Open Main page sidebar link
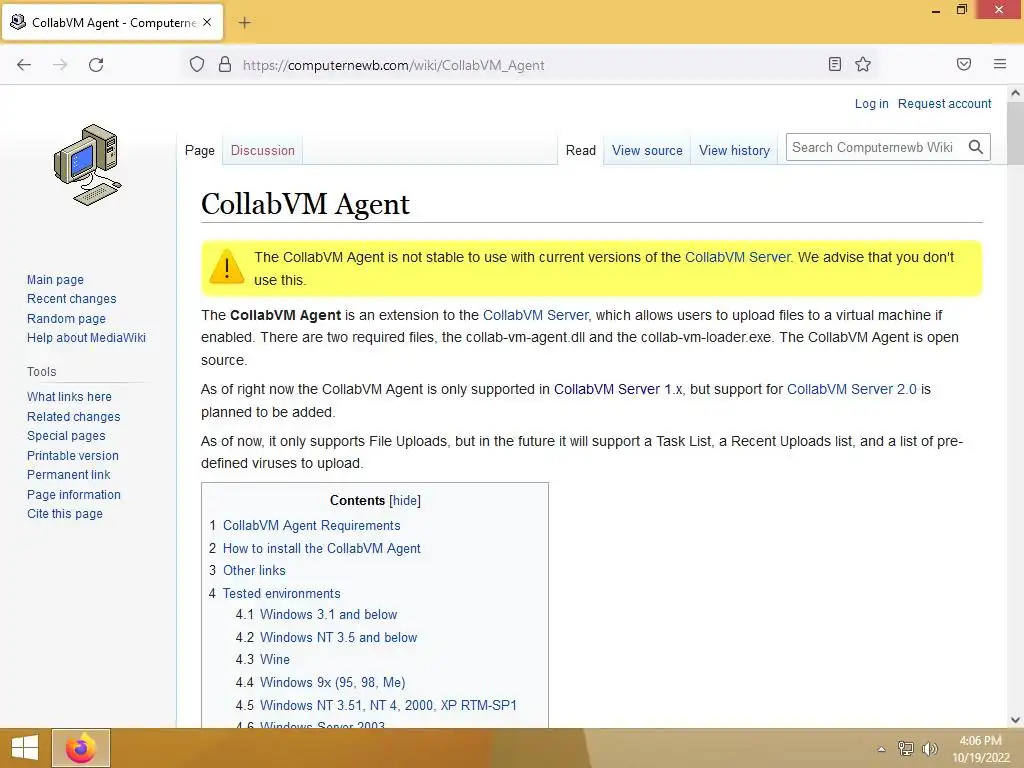Image resolution: width=1024 pixels, height=768 pixels. click(56, 280)
